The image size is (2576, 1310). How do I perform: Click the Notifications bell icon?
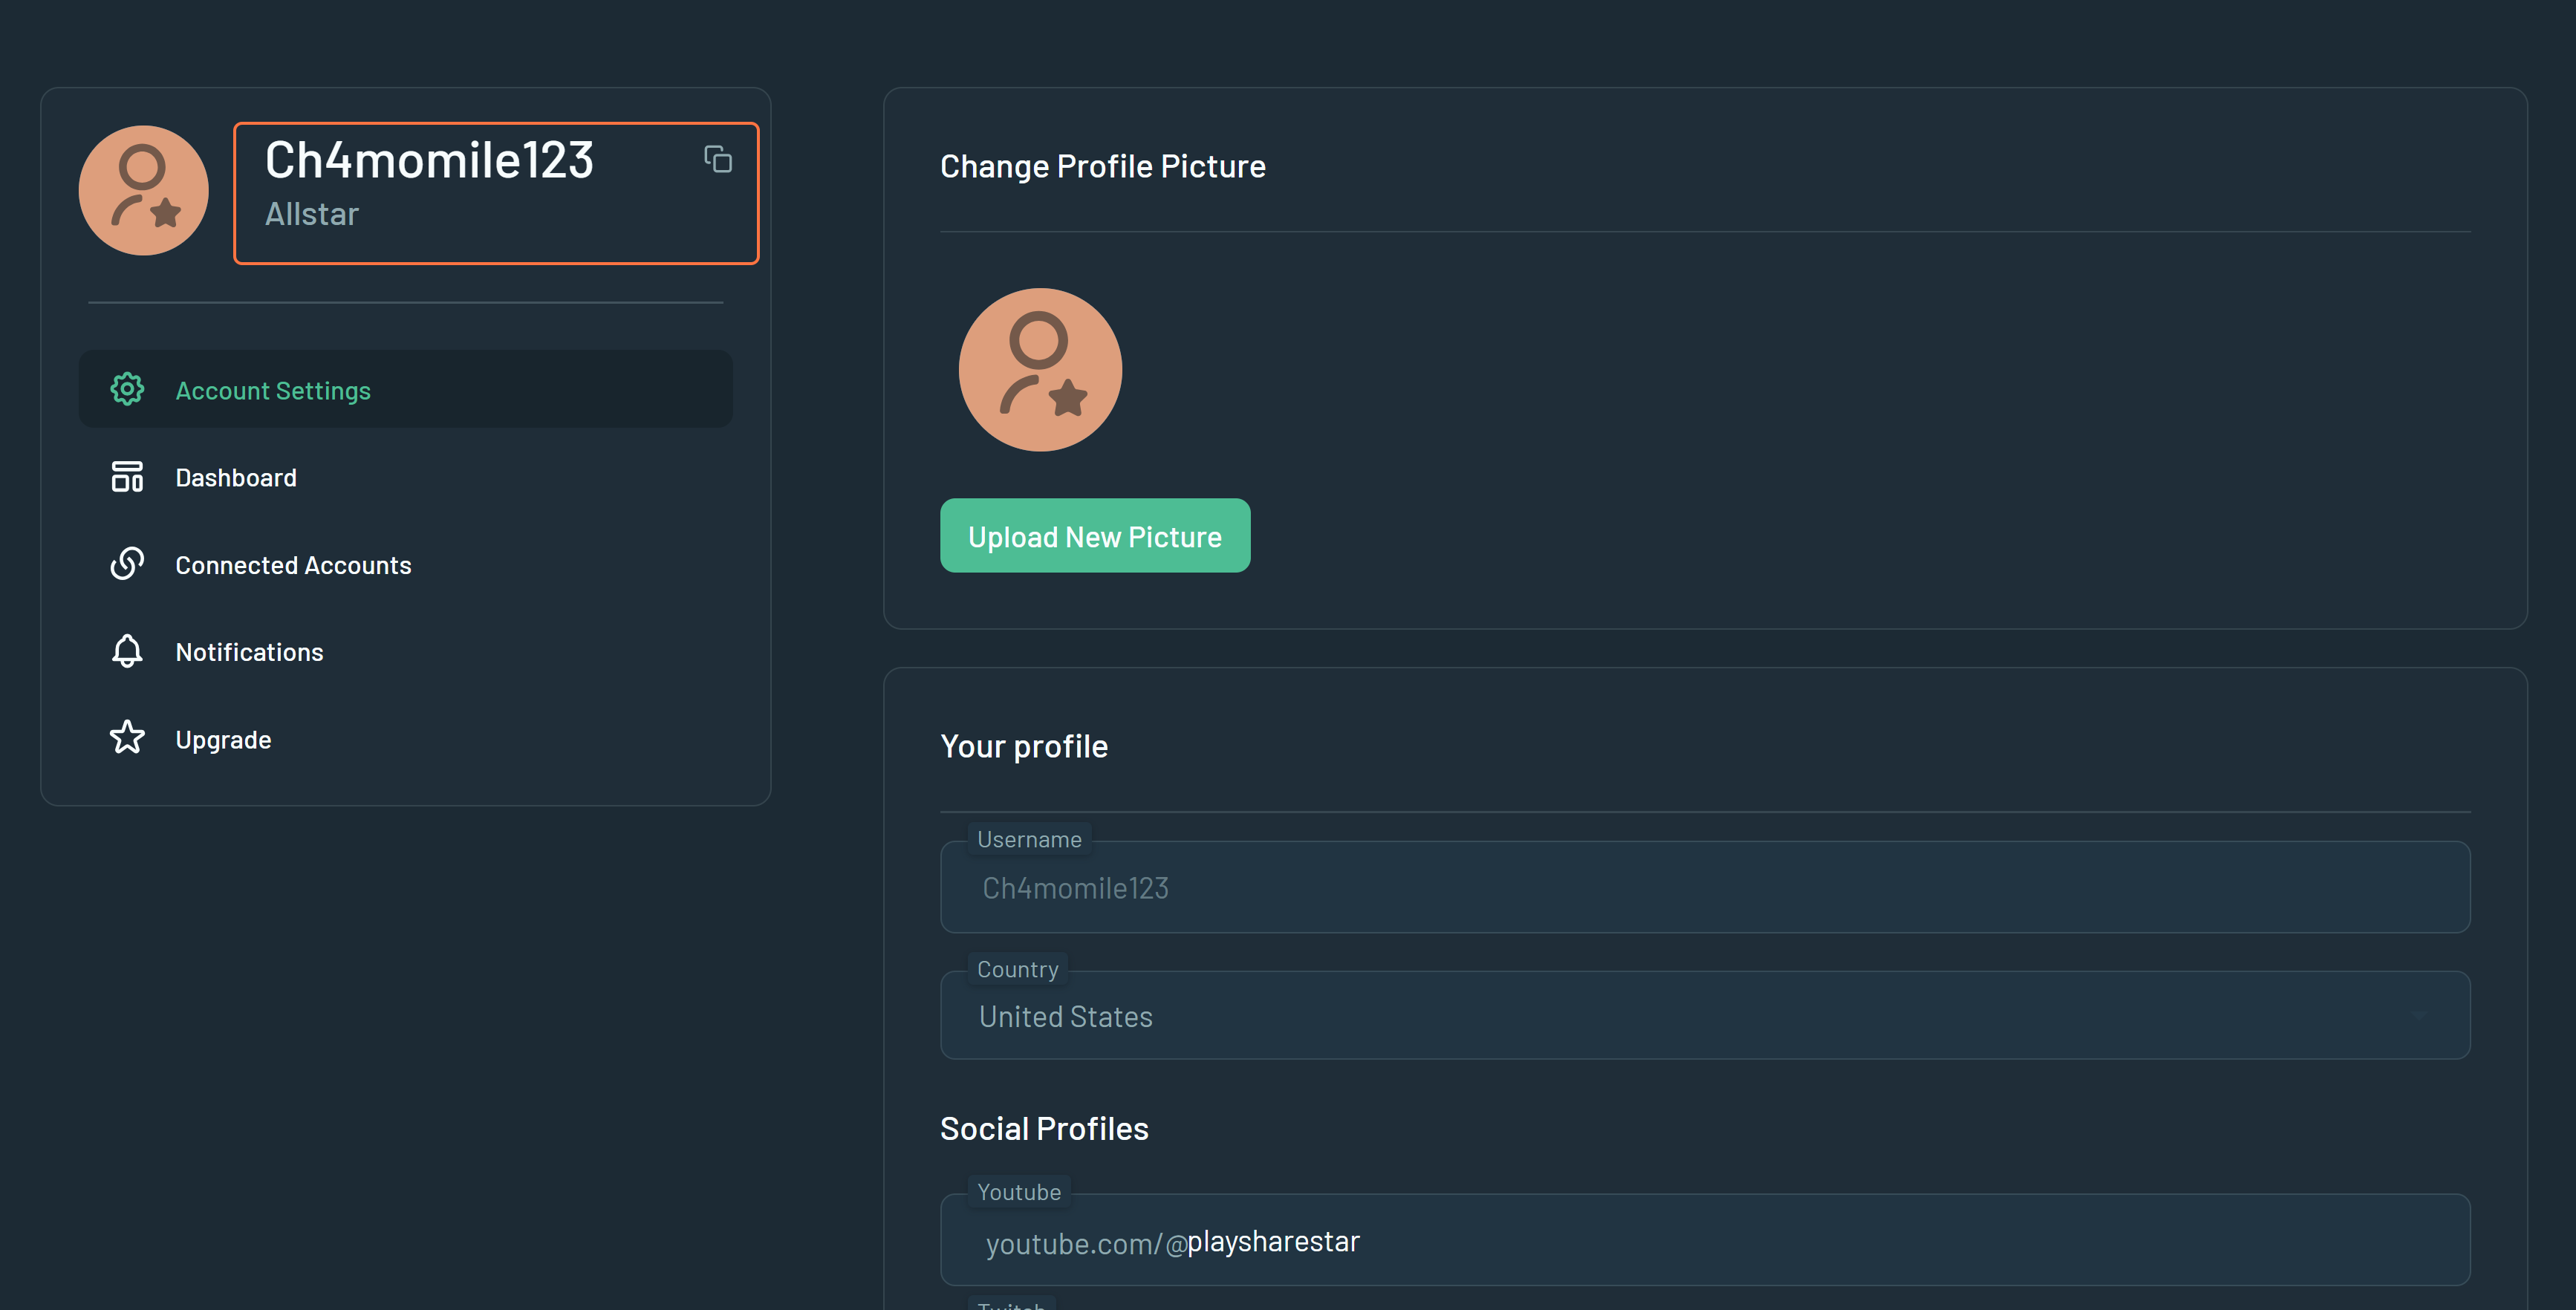(127, 651)
